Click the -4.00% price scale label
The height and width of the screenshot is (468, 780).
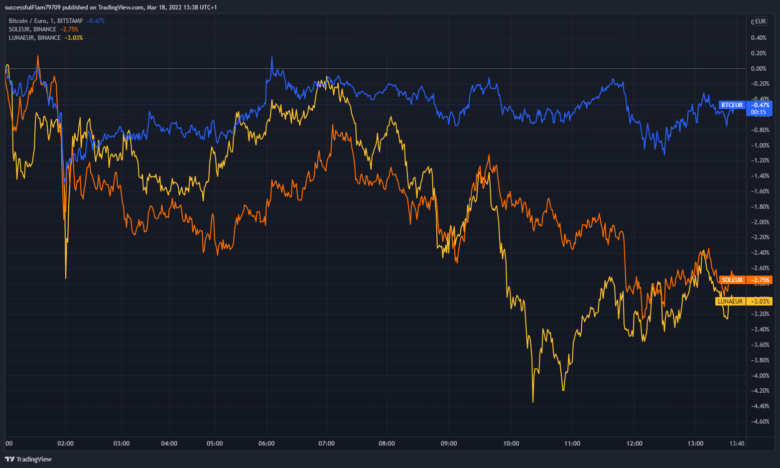(760, 375)
